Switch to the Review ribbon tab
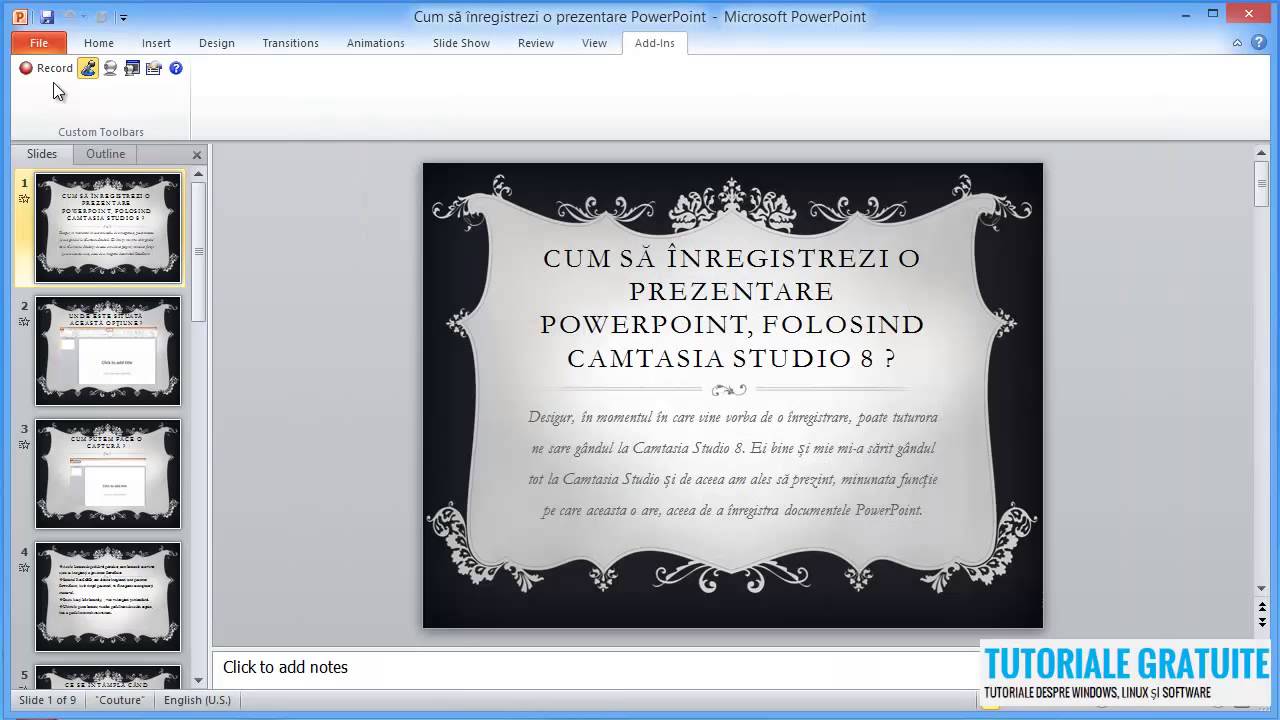The height and width of the screenshot is (720, 1280). (536, 43)
